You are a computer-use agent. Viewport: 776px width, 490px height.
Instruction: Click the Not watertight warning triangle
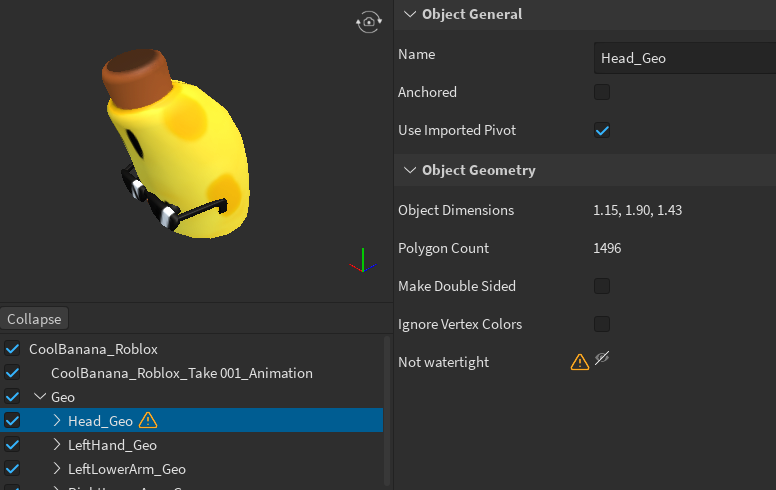[580, 362]
